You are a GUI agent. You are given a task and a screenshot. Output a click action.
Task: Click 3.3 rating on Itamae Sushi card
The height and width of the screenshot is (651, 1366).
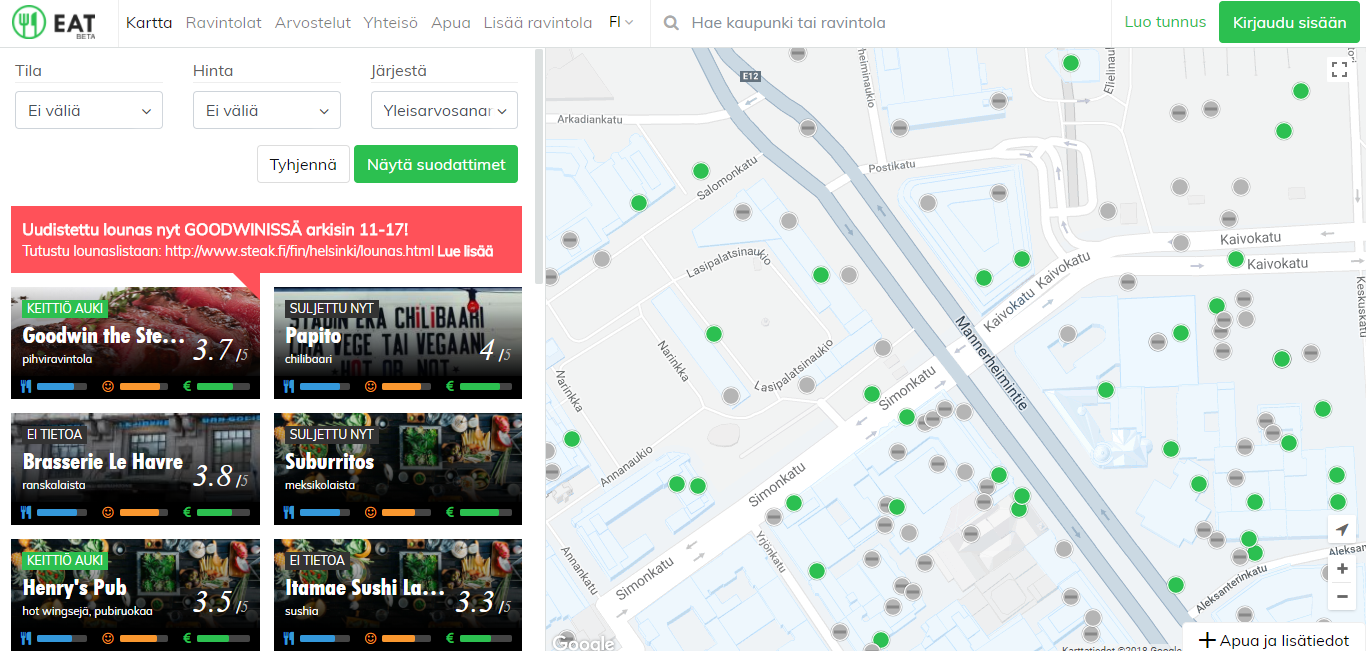point(483,603)
